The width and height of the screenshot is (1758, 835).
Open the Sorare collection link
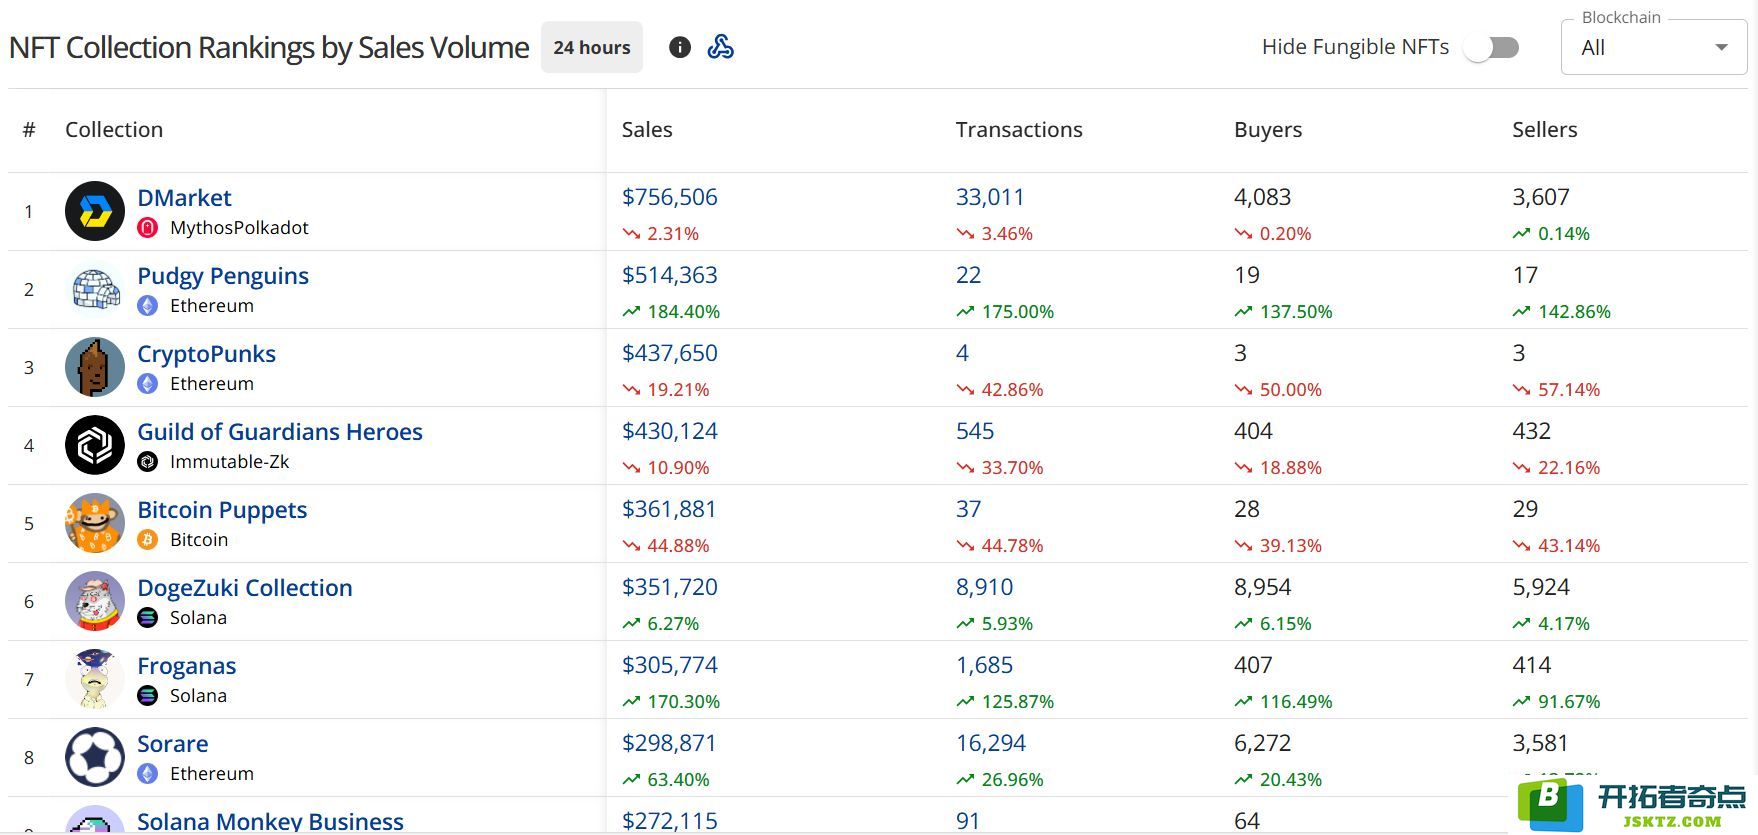pos(173,744)
